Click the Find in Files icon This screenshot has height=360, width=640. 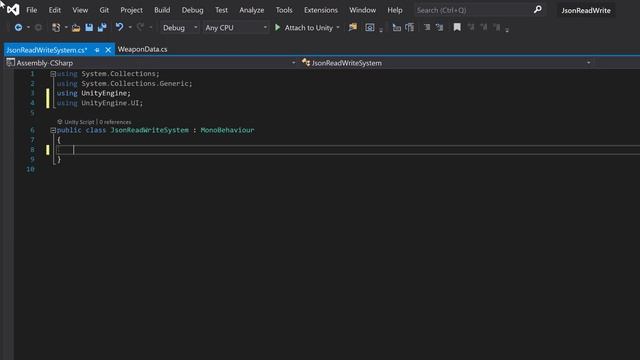coord(353,27)
